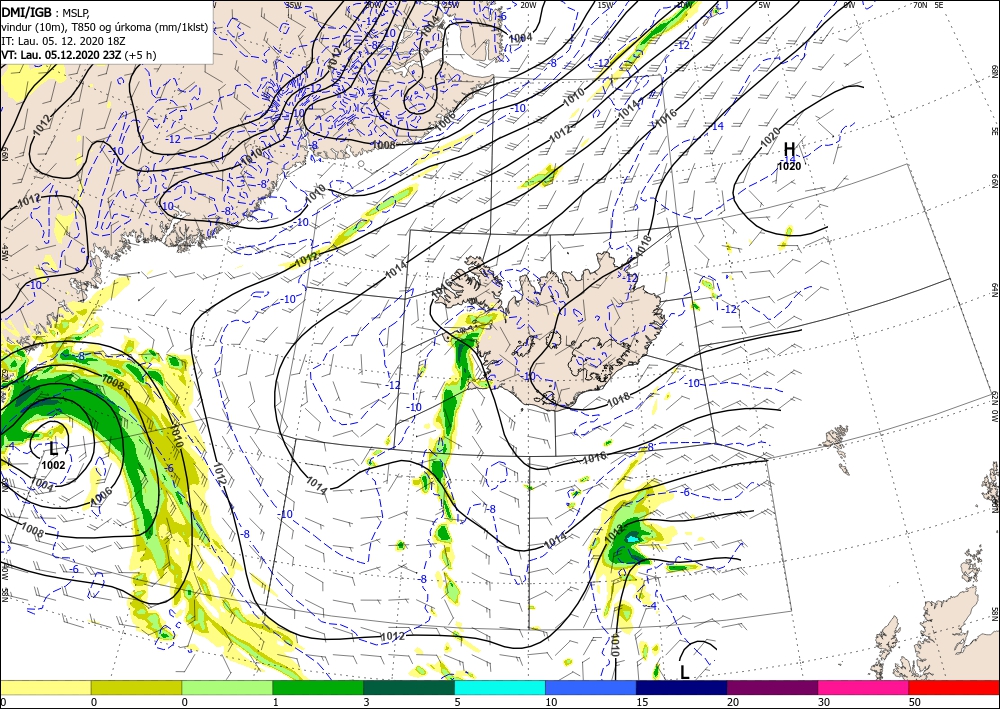Viewport: 1000px width, 709px height.
Task: Click the 15W longitude label at top
Action: [x=606, y=5]
